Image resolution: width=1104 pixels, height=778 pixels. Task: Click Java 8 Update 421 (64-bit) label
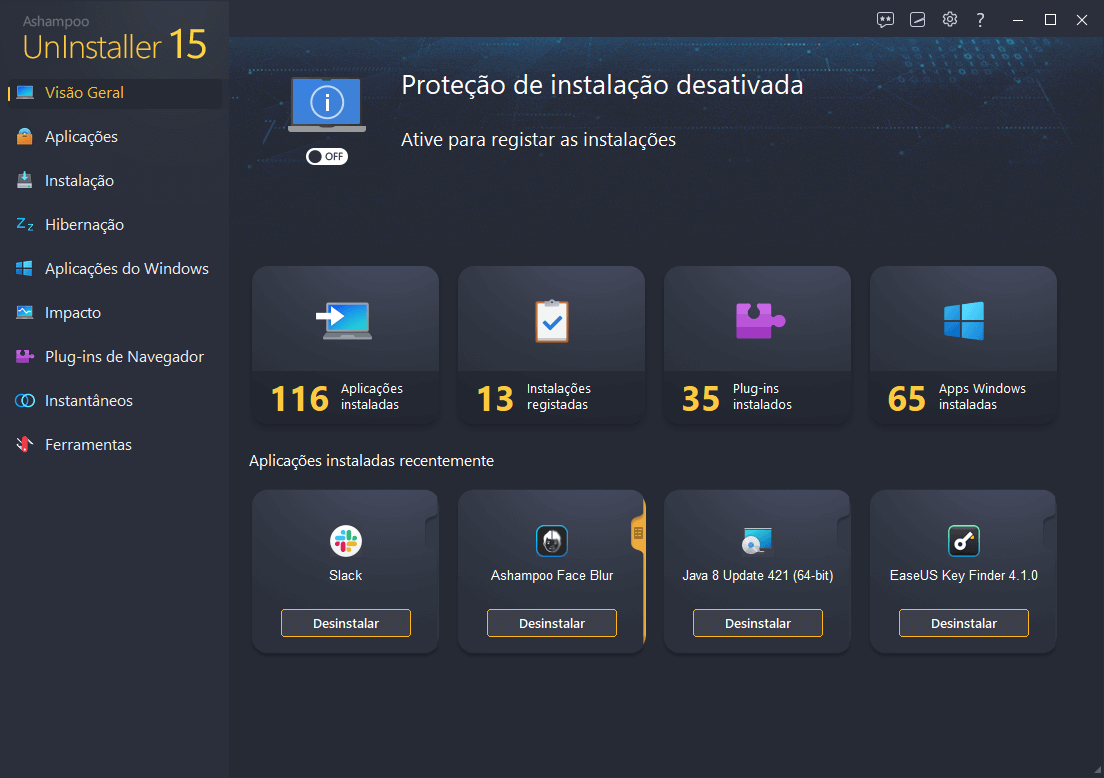coord(758,575)
